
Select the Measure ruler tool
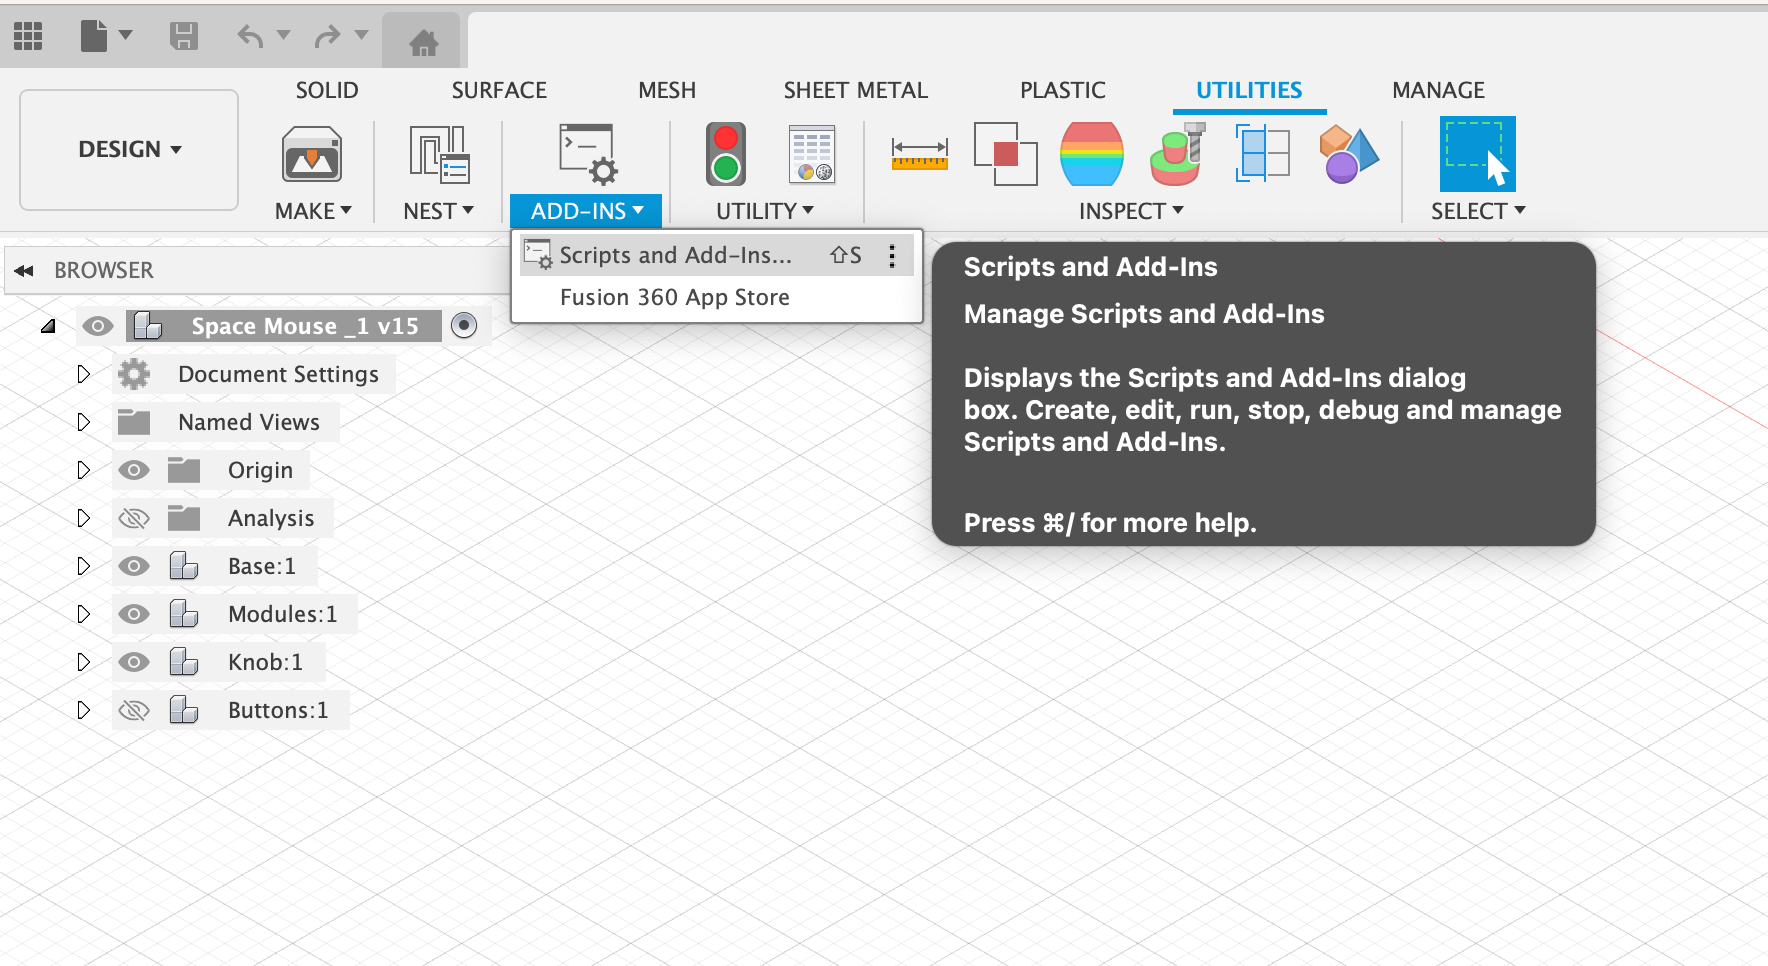[x=920, y=154]
